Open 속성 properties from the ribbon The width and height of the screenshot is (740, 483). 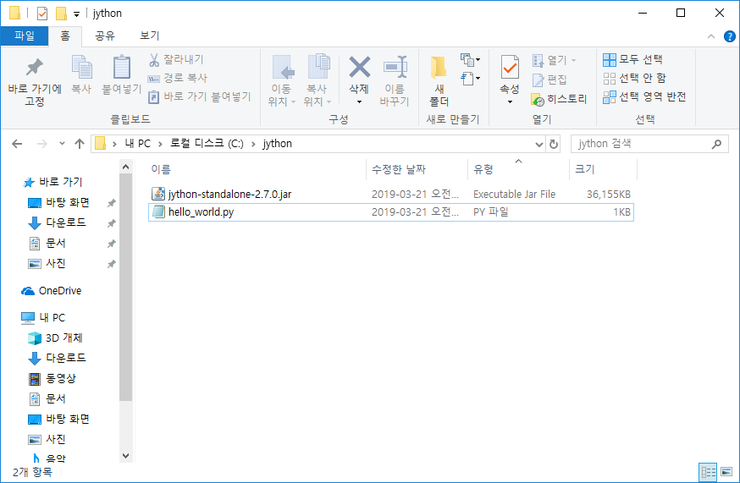click(510, 68)
